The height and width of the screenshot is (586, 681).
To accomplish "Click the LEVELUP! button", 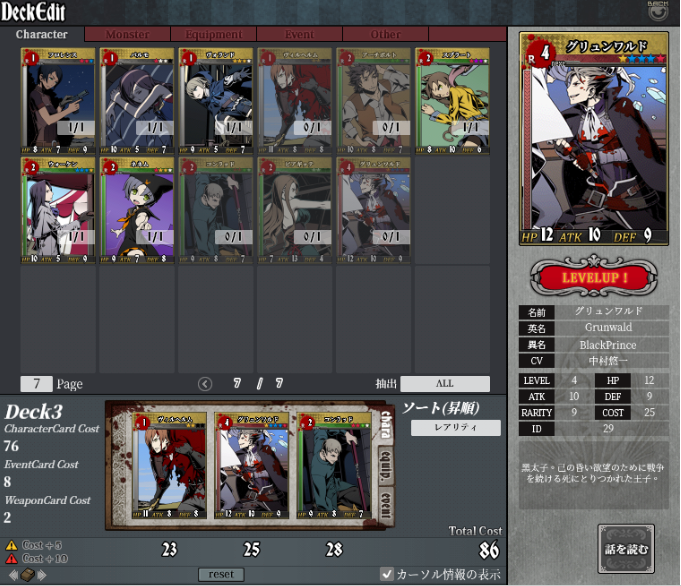I will (594, 277).
